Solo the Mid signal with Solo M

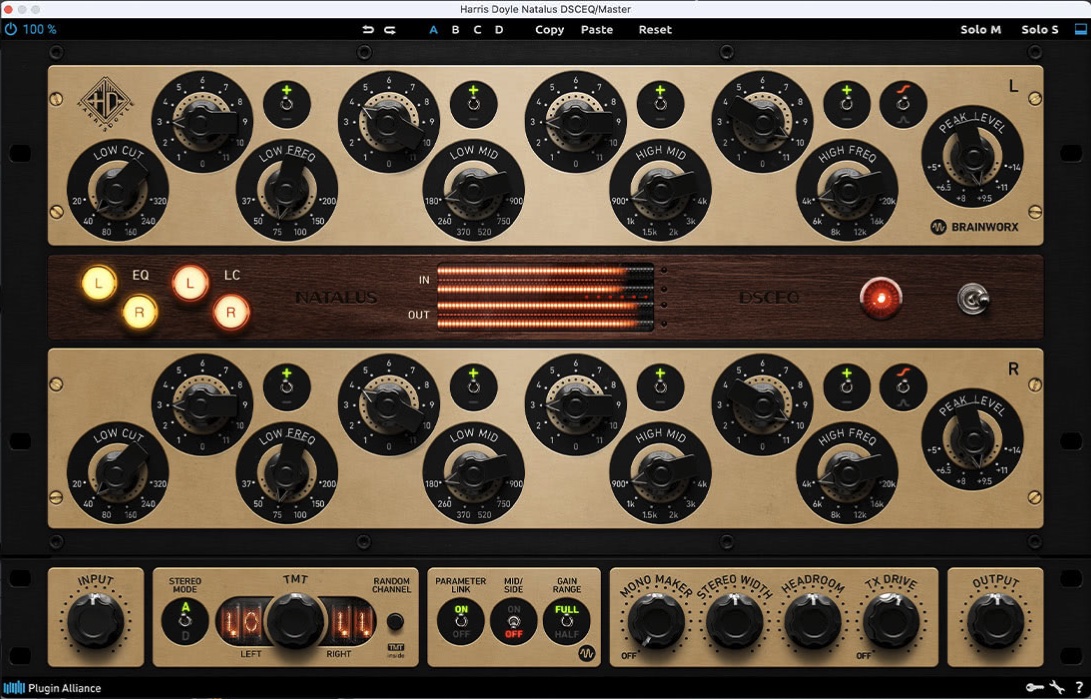(x=980, y=29)
